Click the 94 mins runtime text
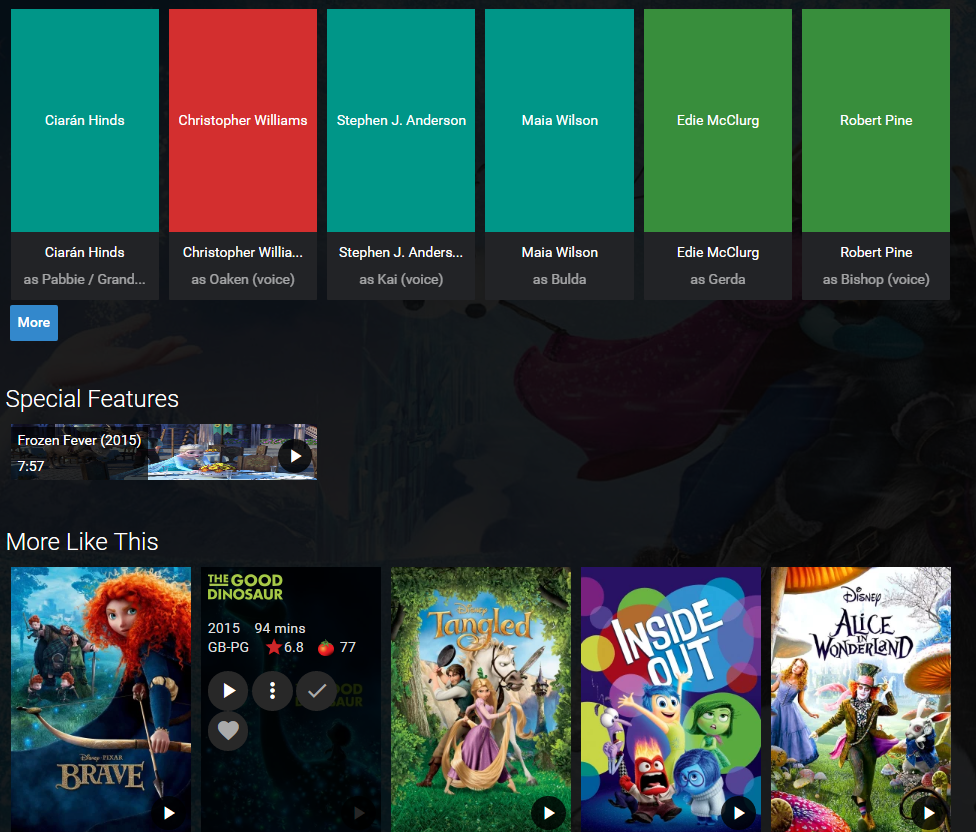This screenshot has width=976, height=832. (x=279, y=629)
